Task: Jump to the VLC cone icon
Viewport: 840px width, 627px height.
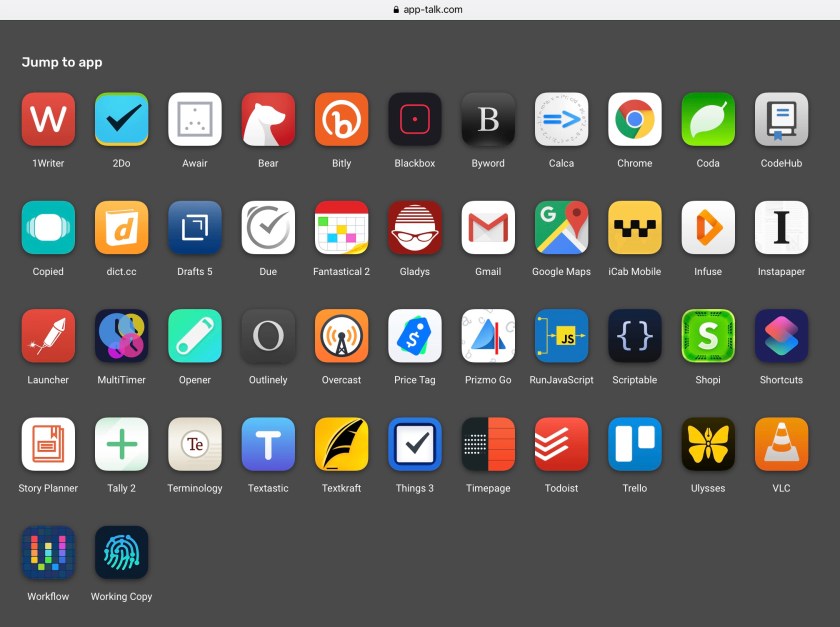Action: pyautogui.click(x=781, y=444)
